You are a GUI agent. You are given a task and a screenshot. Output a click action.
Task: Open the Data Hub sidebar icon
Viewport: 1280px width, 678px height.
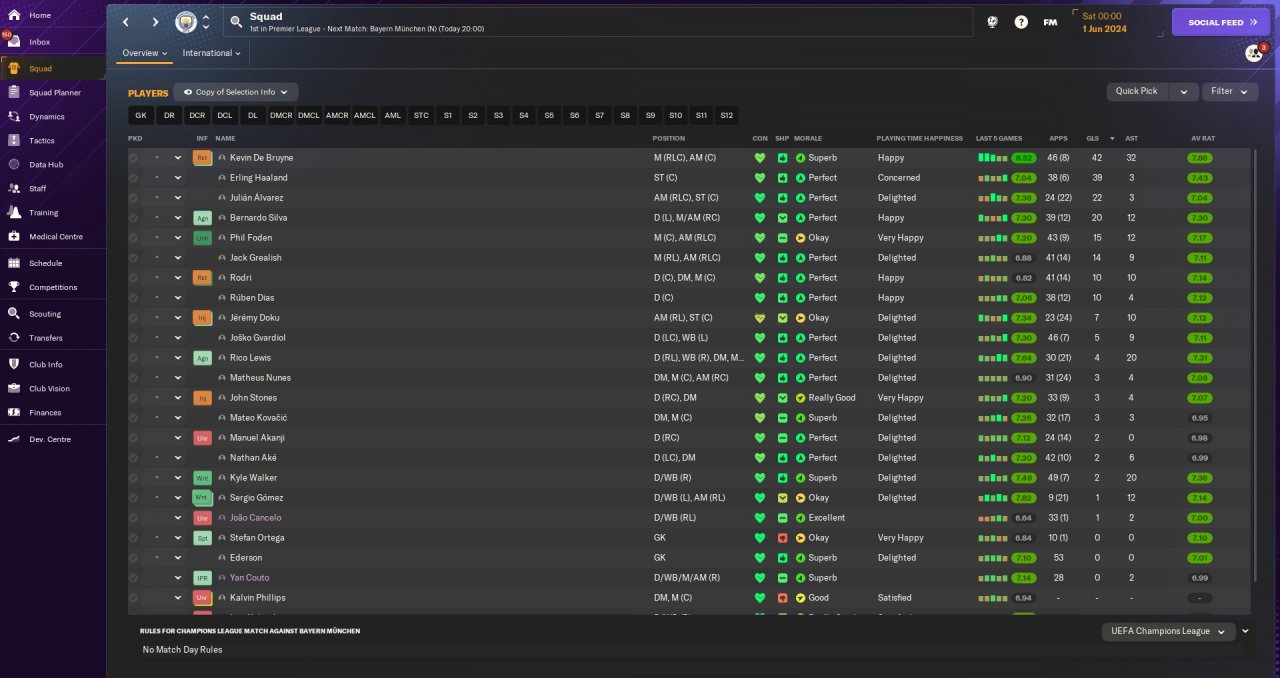14,164
